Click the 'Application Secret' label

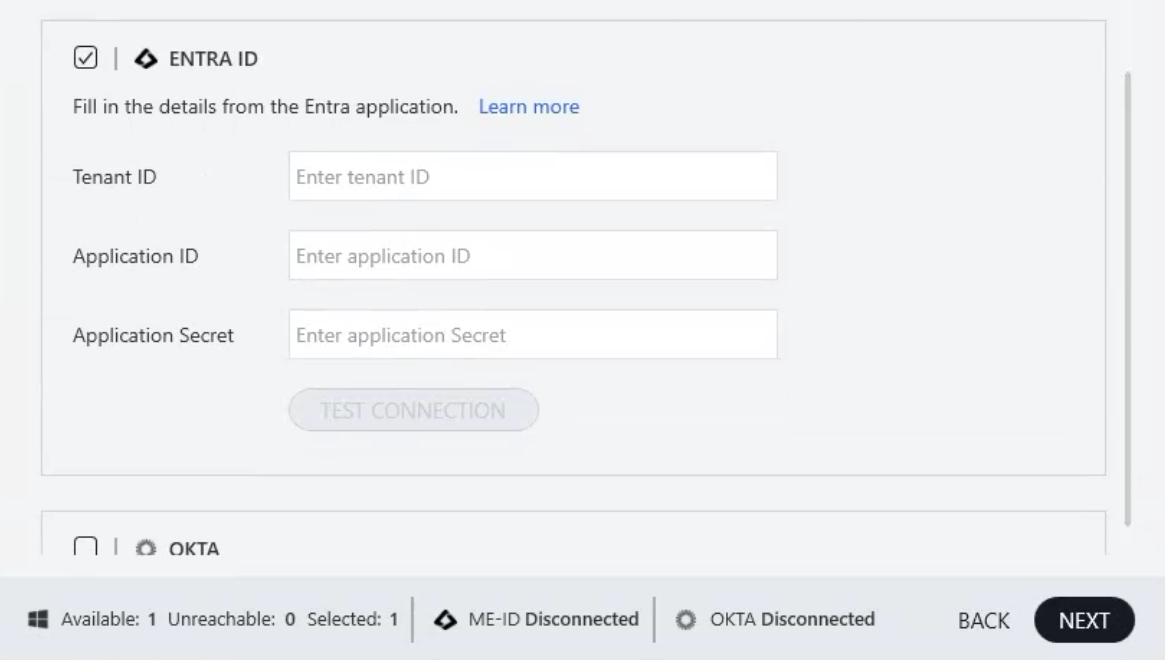153,335
